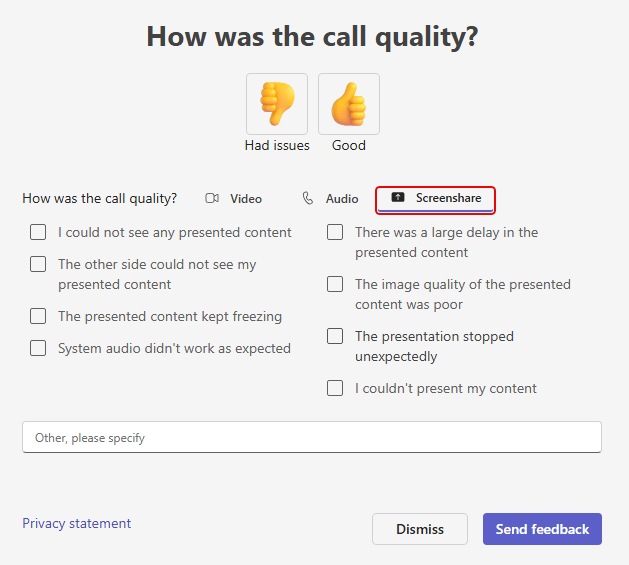
Task: Click the video camera icon
Action: click(x=212, y=198)
